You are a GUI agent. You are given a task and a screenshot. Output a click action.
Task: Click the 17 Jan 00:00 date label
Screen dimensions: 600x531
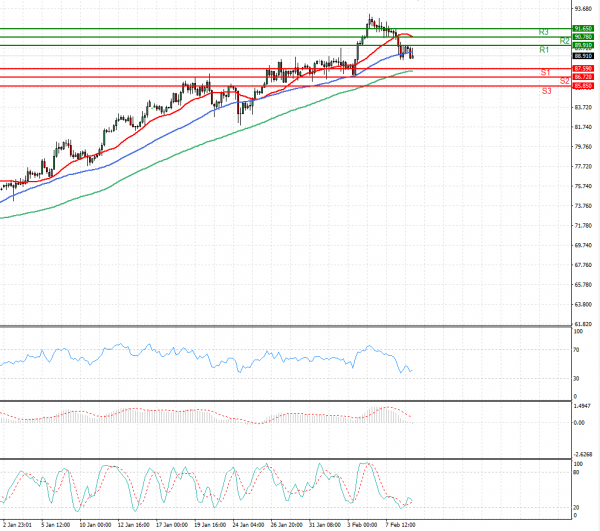pyautogui.click(x=172, y=525)
